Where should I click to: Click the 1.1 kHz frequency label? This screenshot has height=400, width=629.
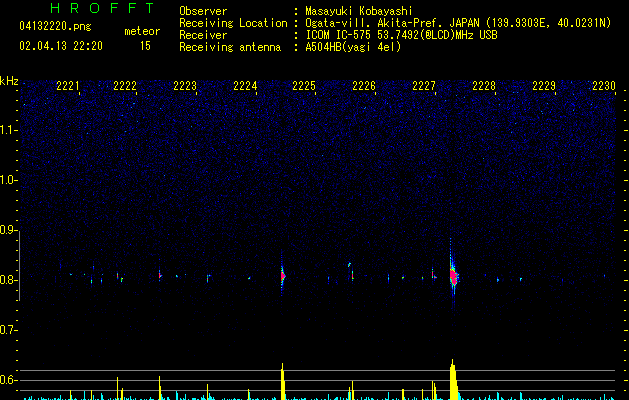[9, 130]
